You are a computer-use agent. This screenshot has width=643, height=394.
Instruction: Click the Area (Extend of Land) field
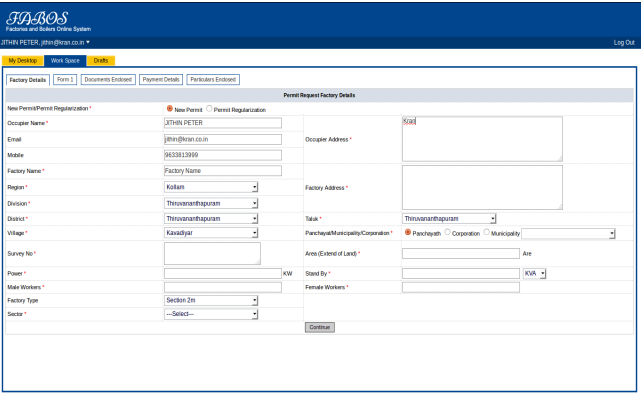tap(461, 254)
